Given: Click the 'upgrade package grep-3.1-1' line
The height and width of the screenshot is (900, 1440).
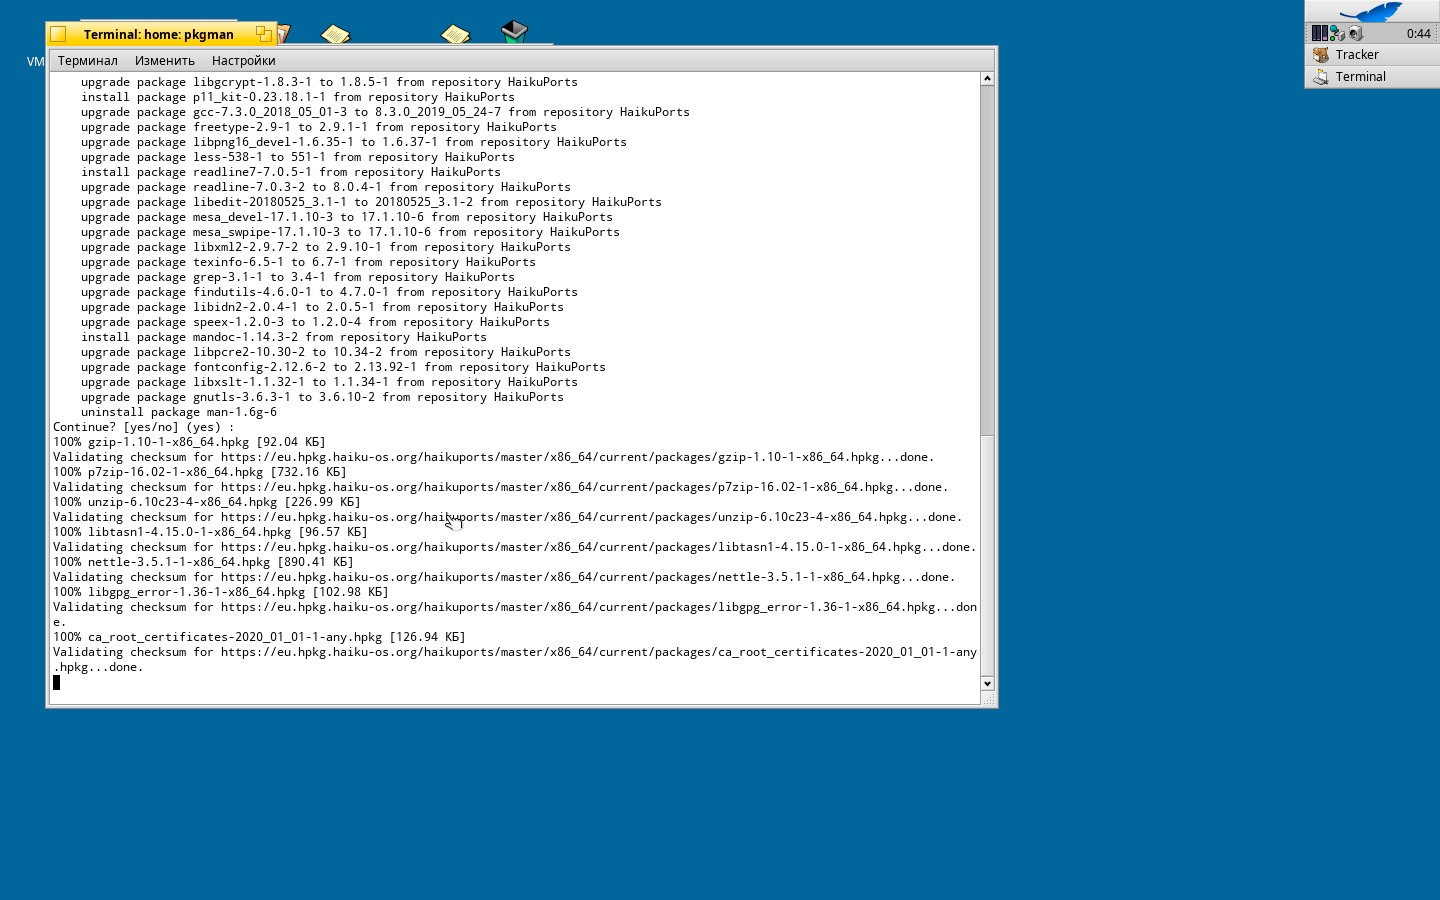Looking at the screenshot, I should (x=298, y=277).
